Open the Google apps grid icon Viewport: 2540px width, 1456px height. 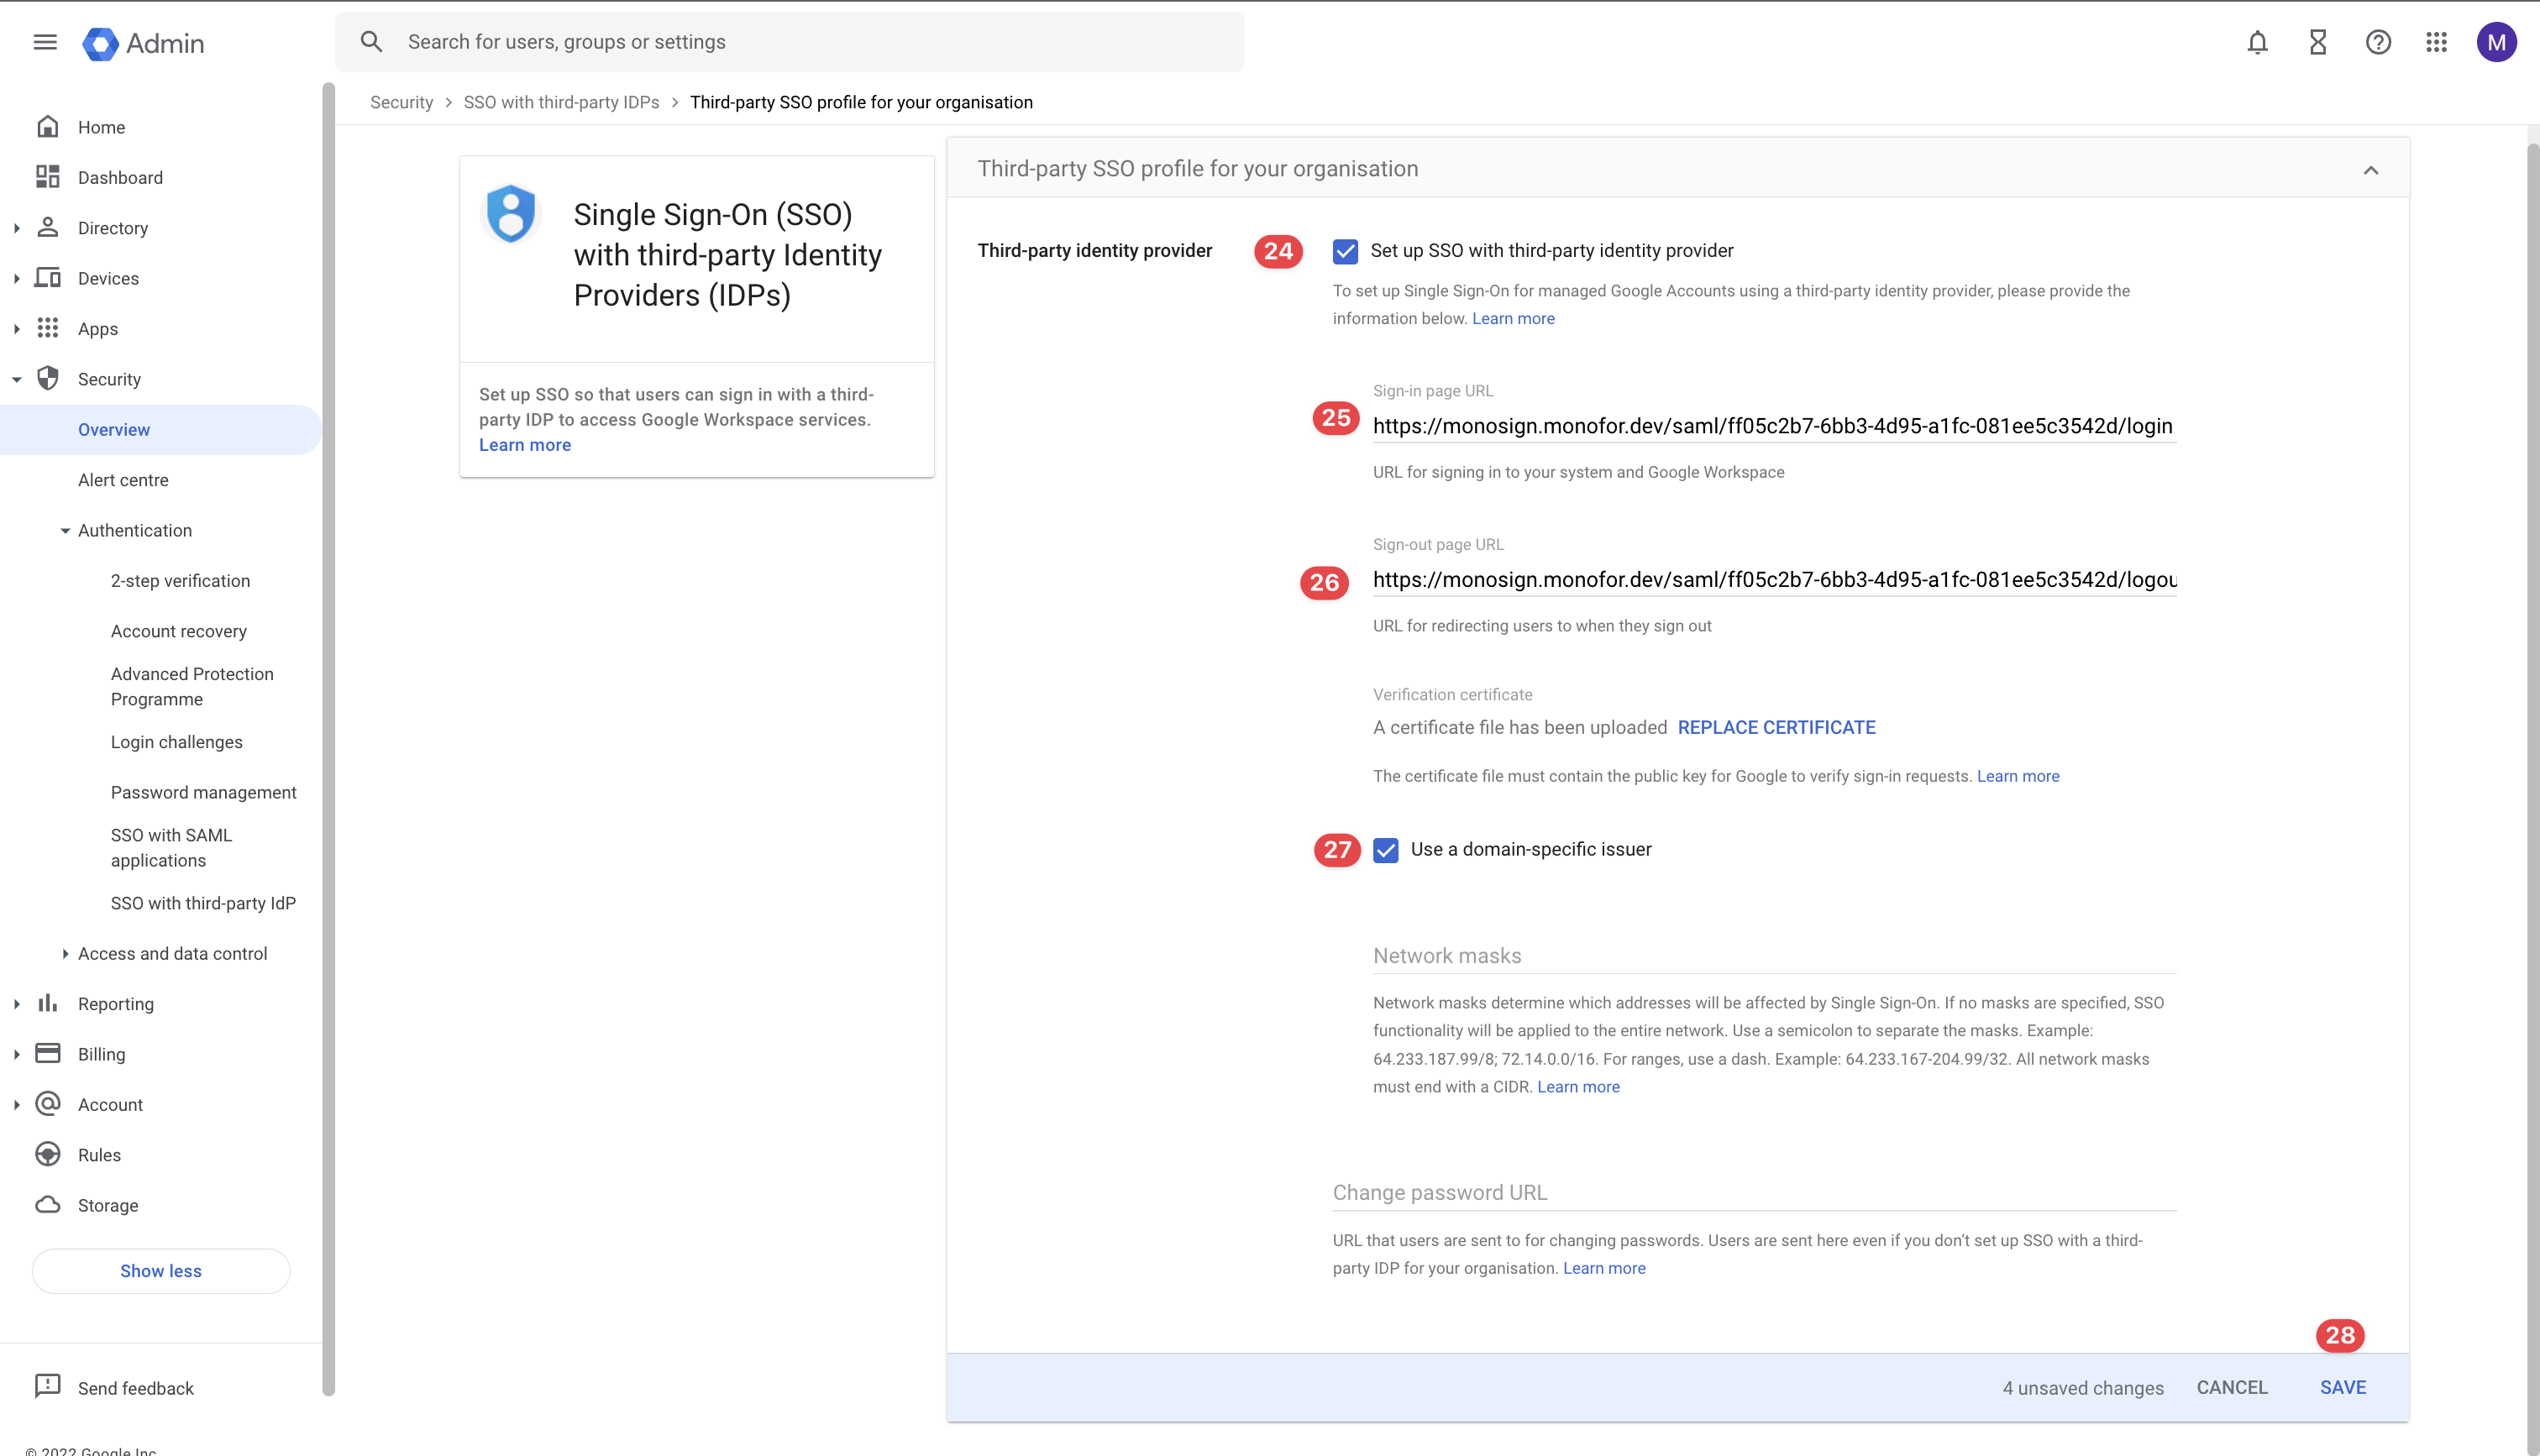pos(2436,42)
